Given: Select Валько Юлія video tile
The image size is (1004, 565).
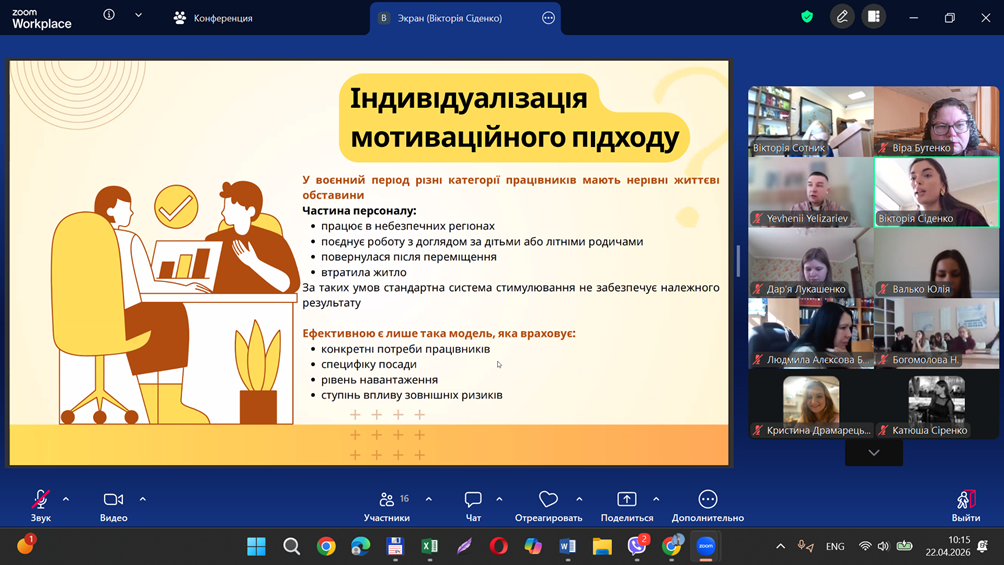Looking at the screenshot, I should (x=936, y=263).
